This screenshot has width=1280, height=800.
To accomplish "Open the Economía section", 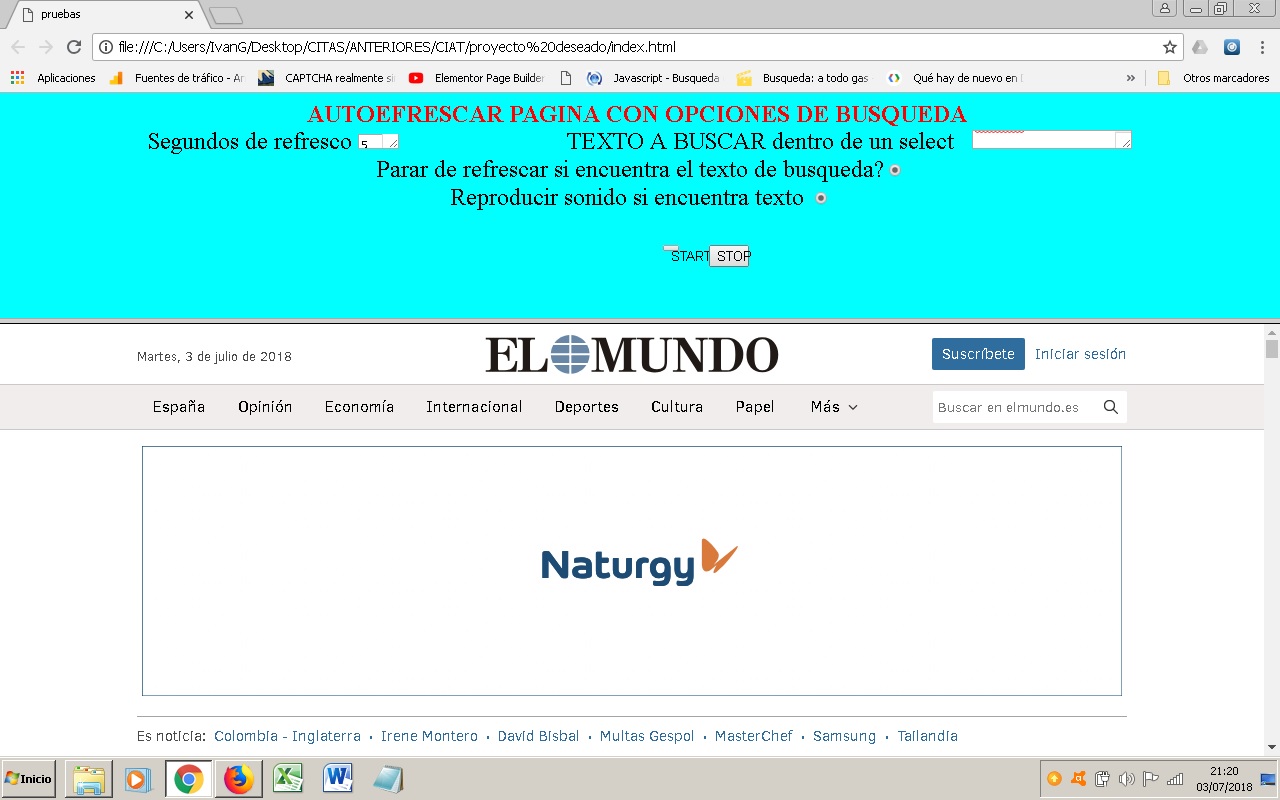I will (x=359, y=407).
